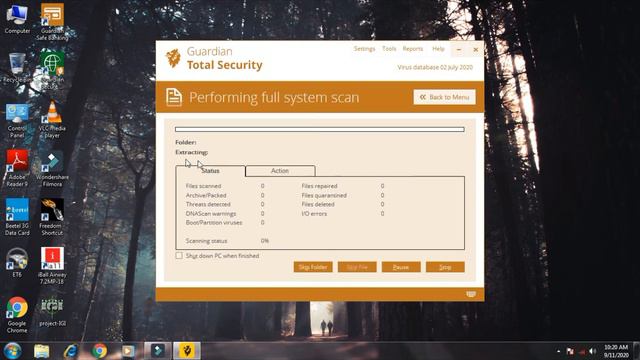This screenshot has height=360, width=640.
Task: Stop the full system scan
Action: point(445,267)
